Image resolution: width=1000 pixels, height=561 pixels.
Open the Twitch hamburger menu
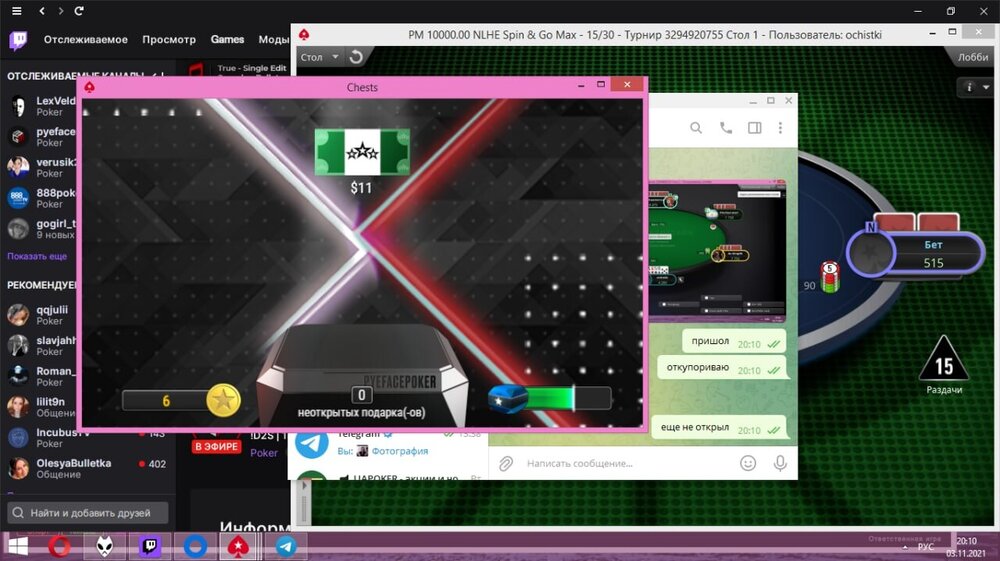click(15, 10)
